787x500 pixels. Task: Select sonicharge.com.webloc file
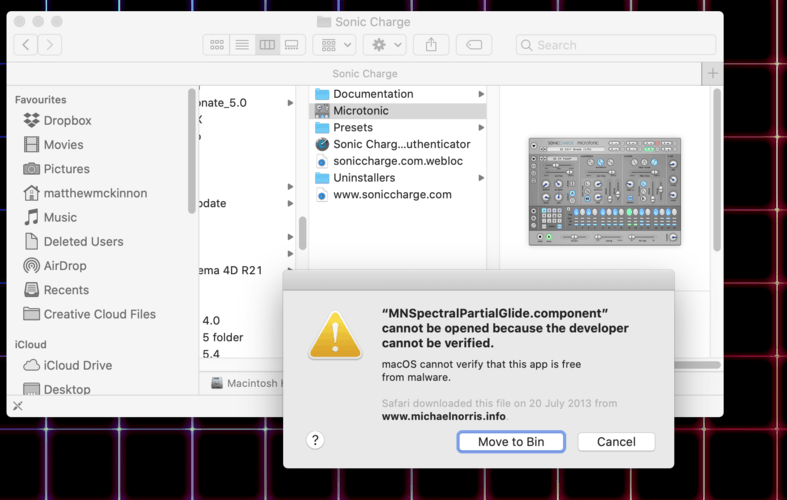pyautogui.click(x=389, y=161)
